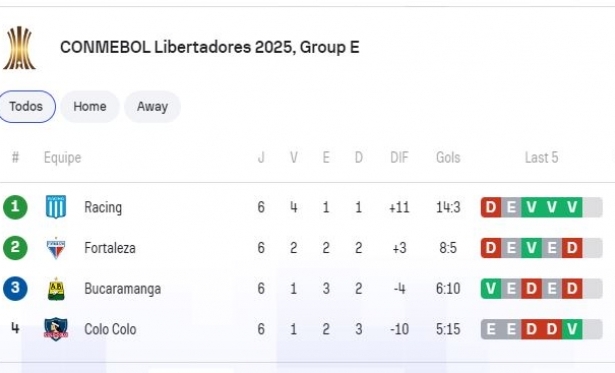This screenshot has width=615, height=373.
Task: Switch to the Home filter tab
Action: 90,107
